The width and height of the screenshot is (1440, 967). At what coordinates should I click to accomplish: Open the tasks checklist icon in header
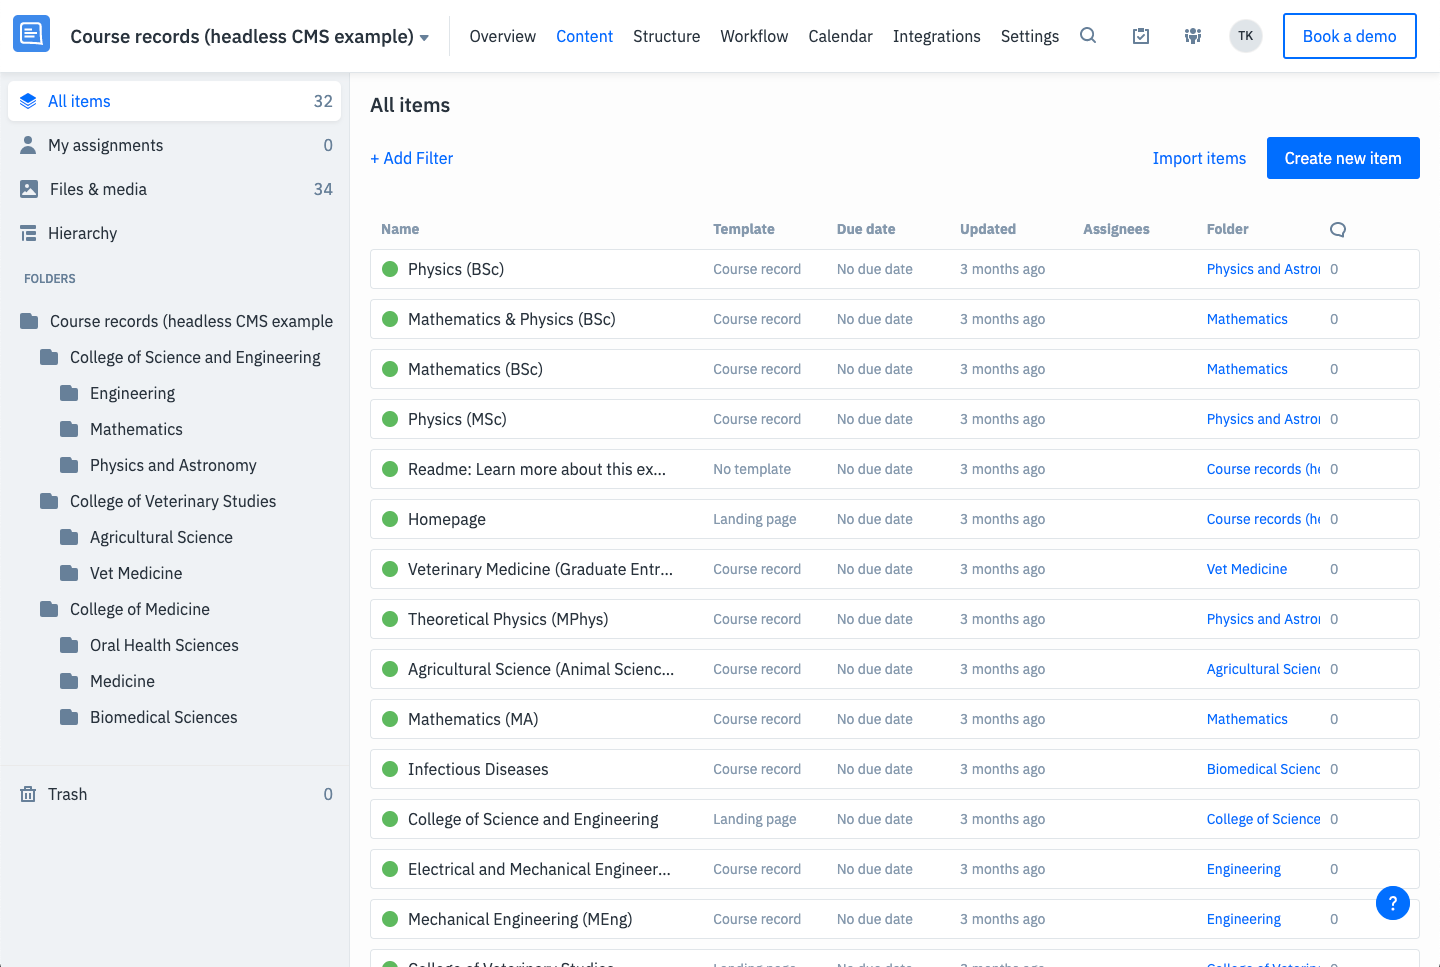1141,36
